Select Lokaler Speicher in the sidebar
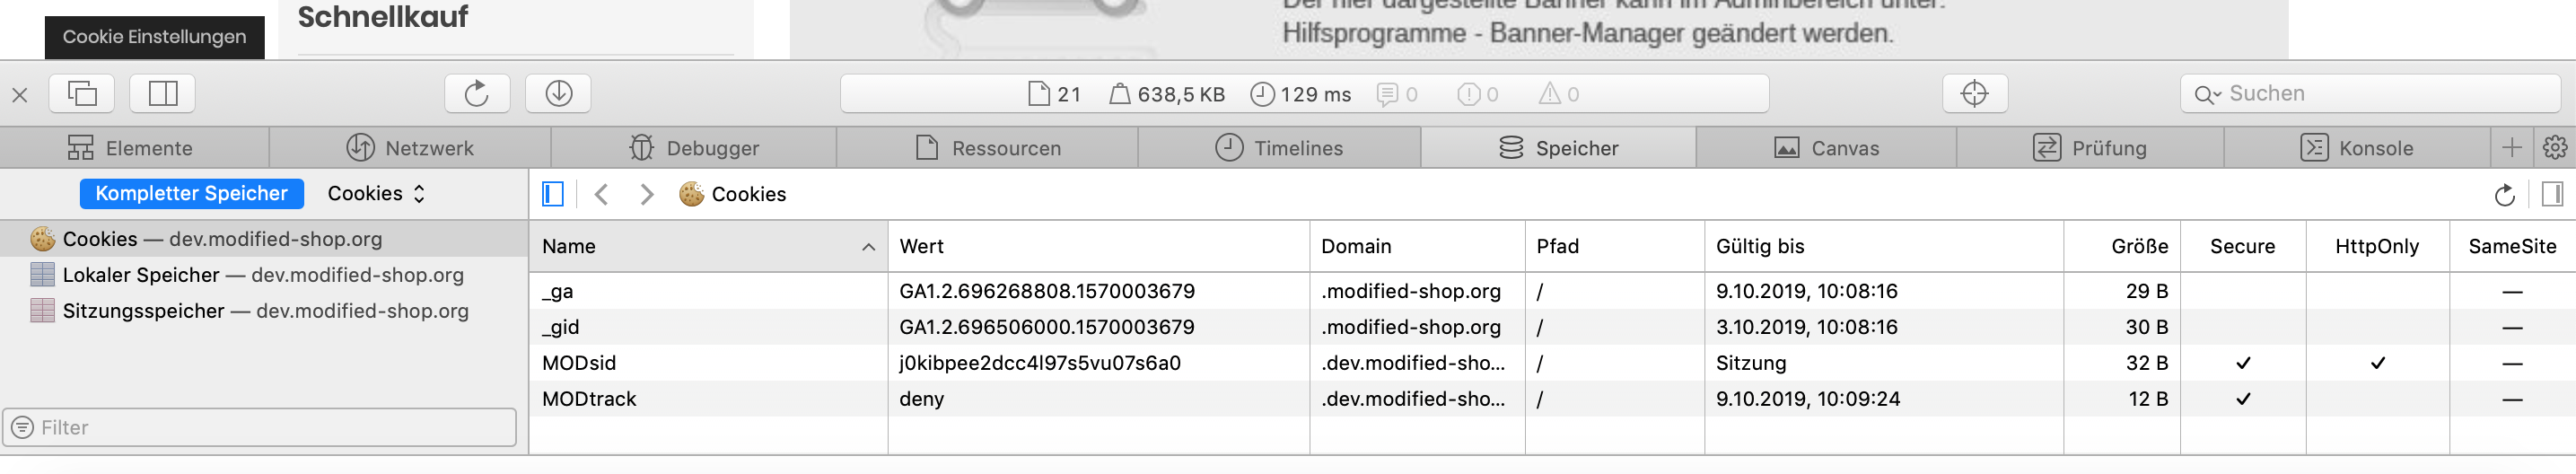 click(264, 275)
